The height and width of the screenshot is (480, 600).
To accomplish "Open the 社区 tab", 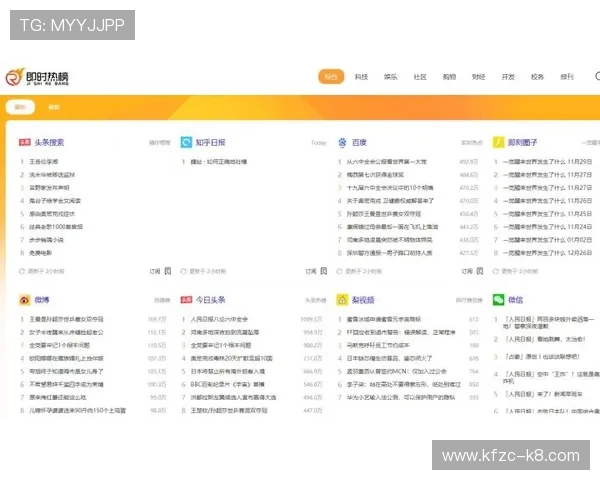I will pyautogui.click(x=420, y=77).
